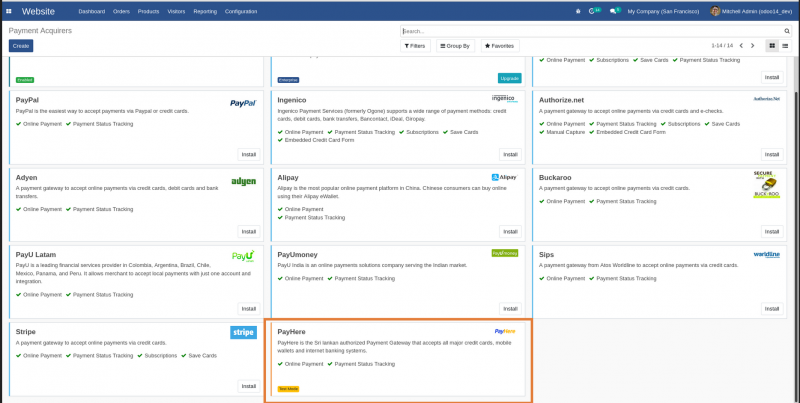Install the Sips acquirer
The width and height of the screenshot is (800, 403).
[x=772, y=309]
